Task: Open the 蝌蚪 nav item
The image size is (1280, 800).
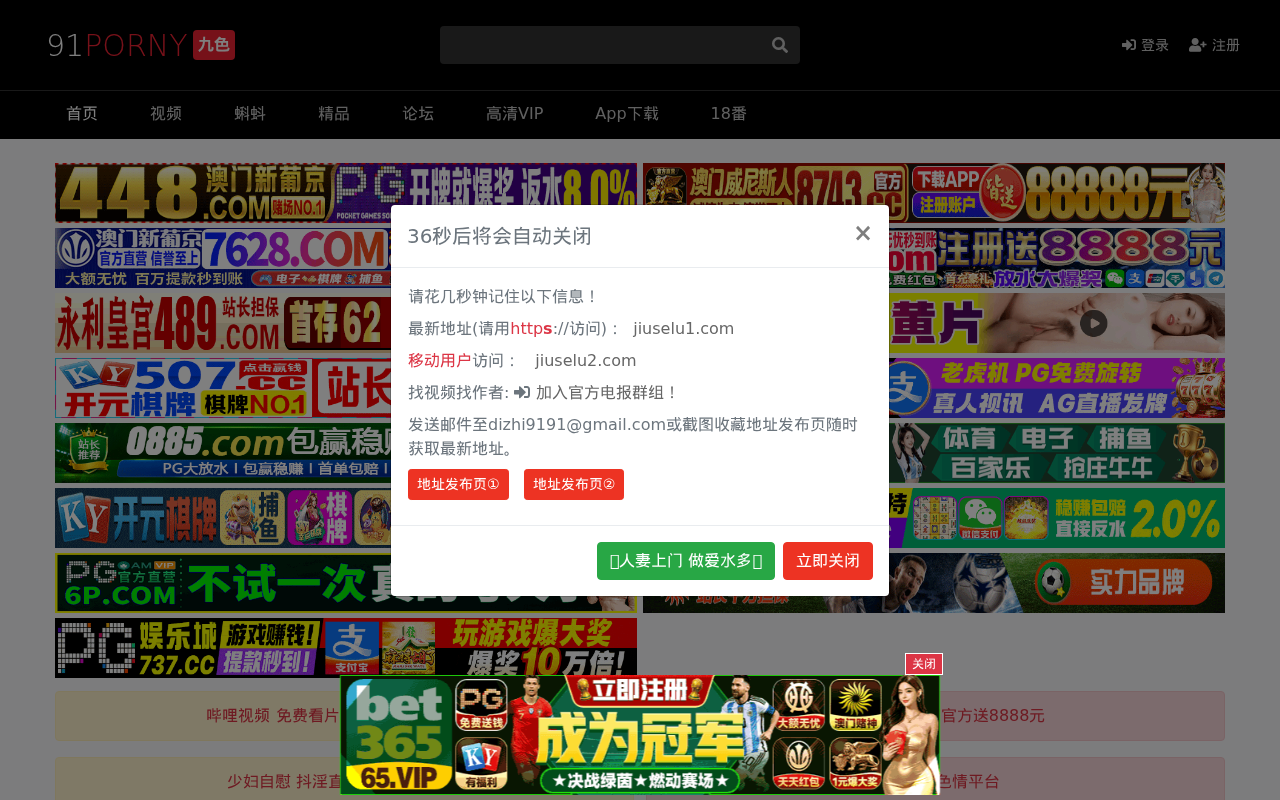Action: coord(250,114)
